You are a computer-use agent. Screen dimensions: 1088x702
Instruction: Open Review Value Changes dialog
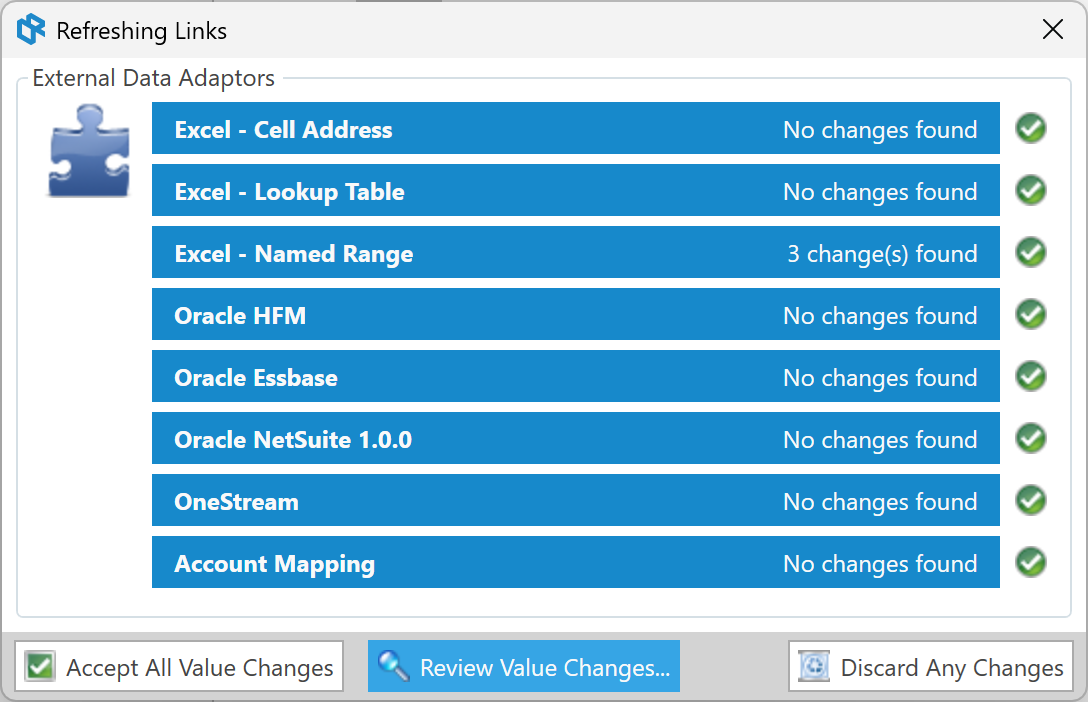(524, 667)
